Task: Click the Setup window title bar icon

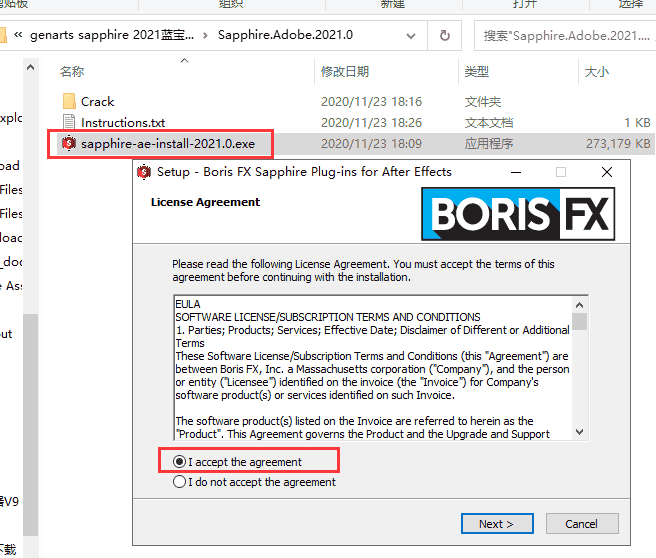Action: pos(144,172)
